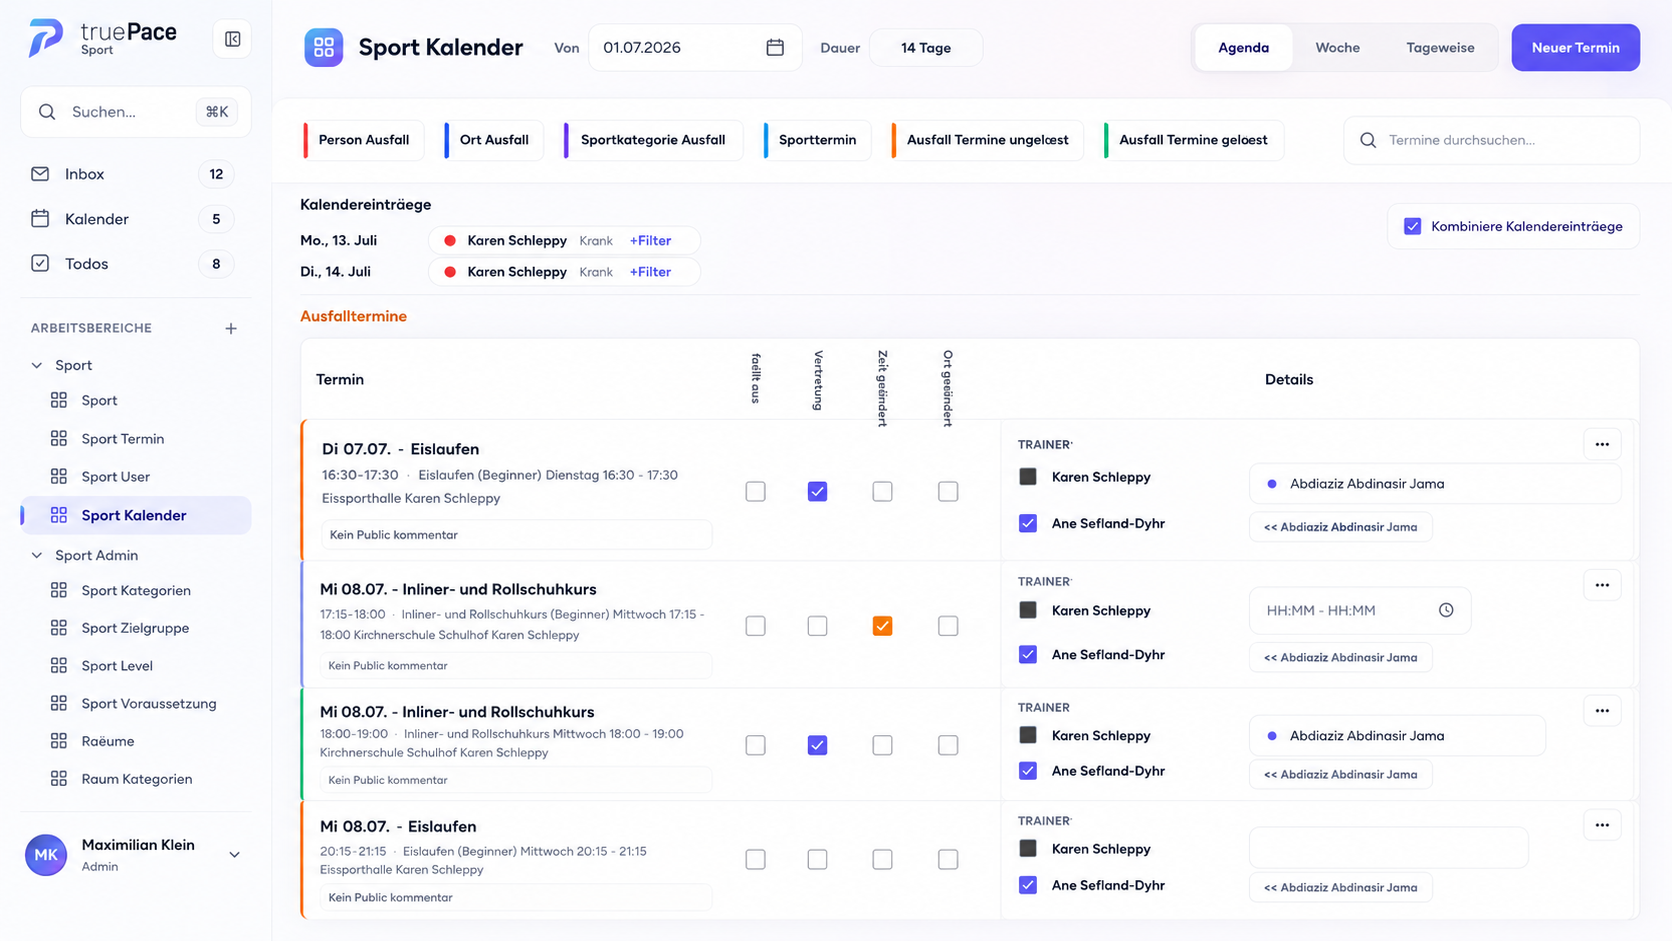Image resolution: width=1672 pixels, height=941 pixels.
Task: Uncheck Vertretung for Di 07.07. Eislaufen
Action: (x=817, y=491)
